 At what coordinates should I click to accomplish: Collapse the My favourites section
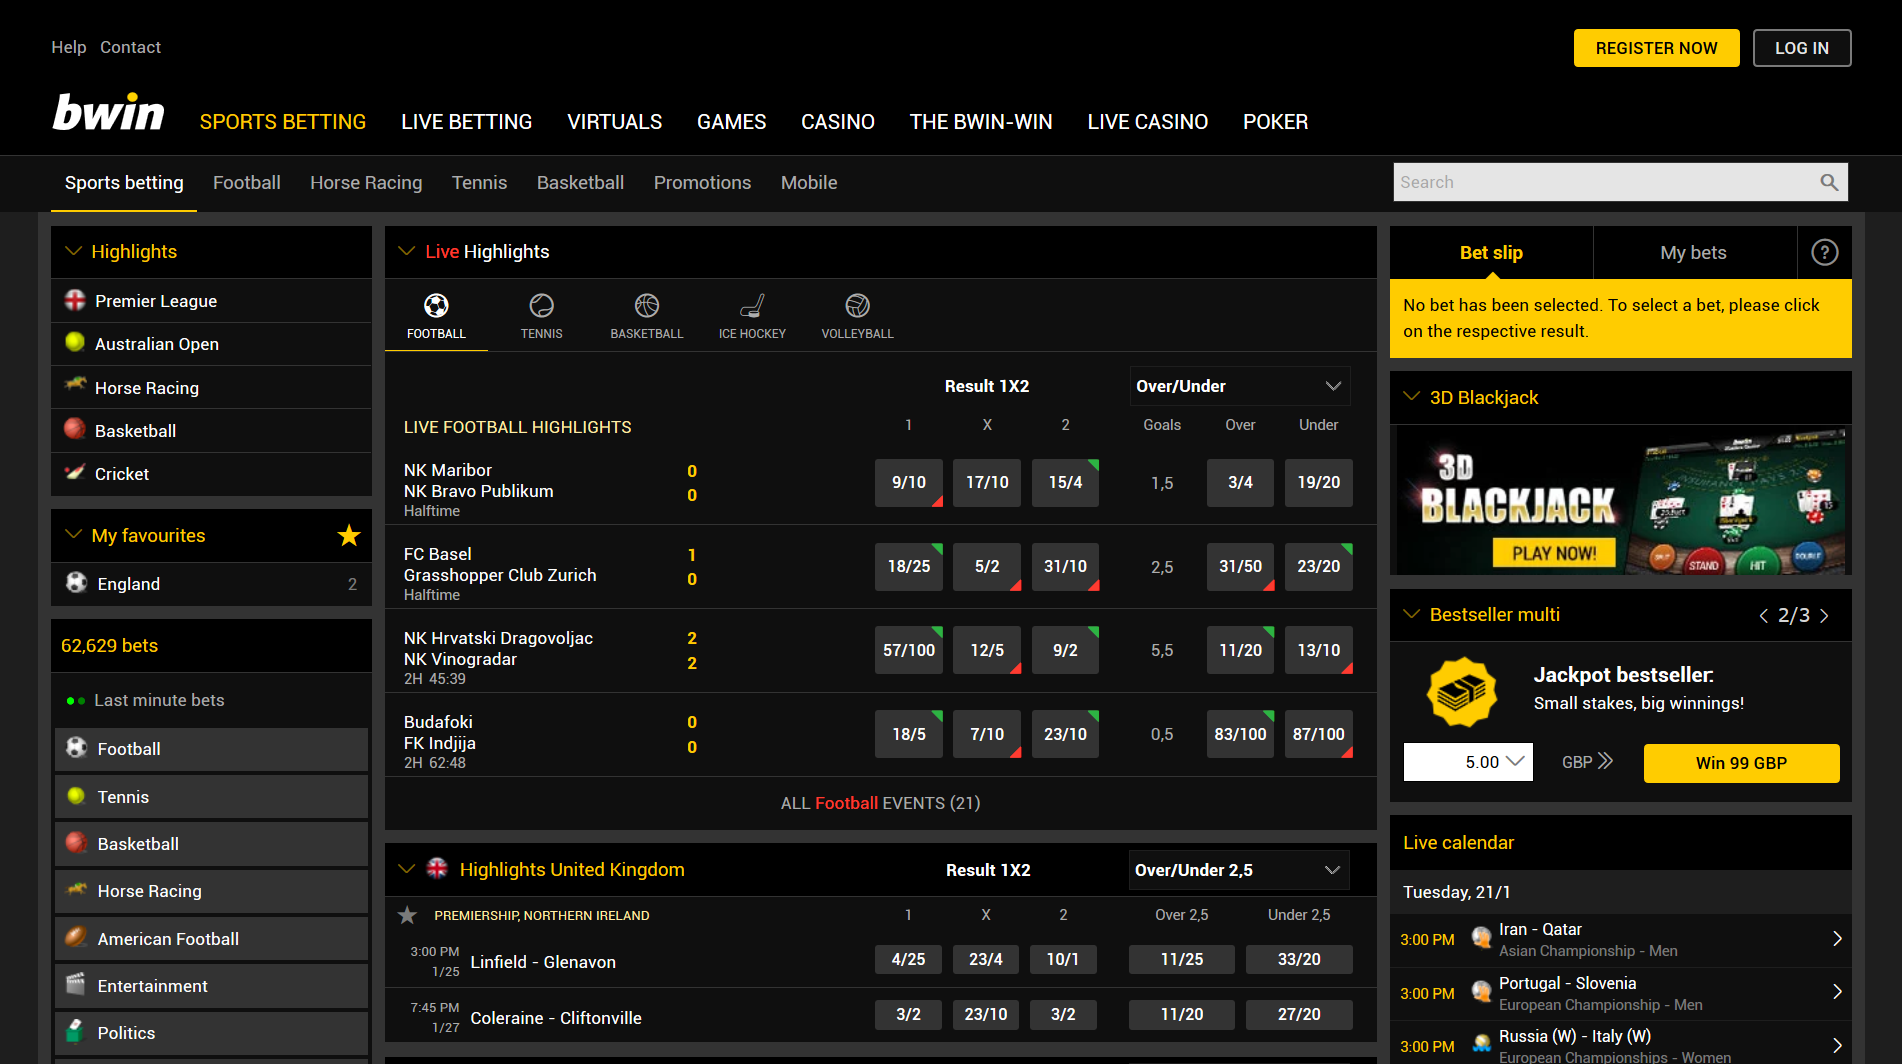73,534
